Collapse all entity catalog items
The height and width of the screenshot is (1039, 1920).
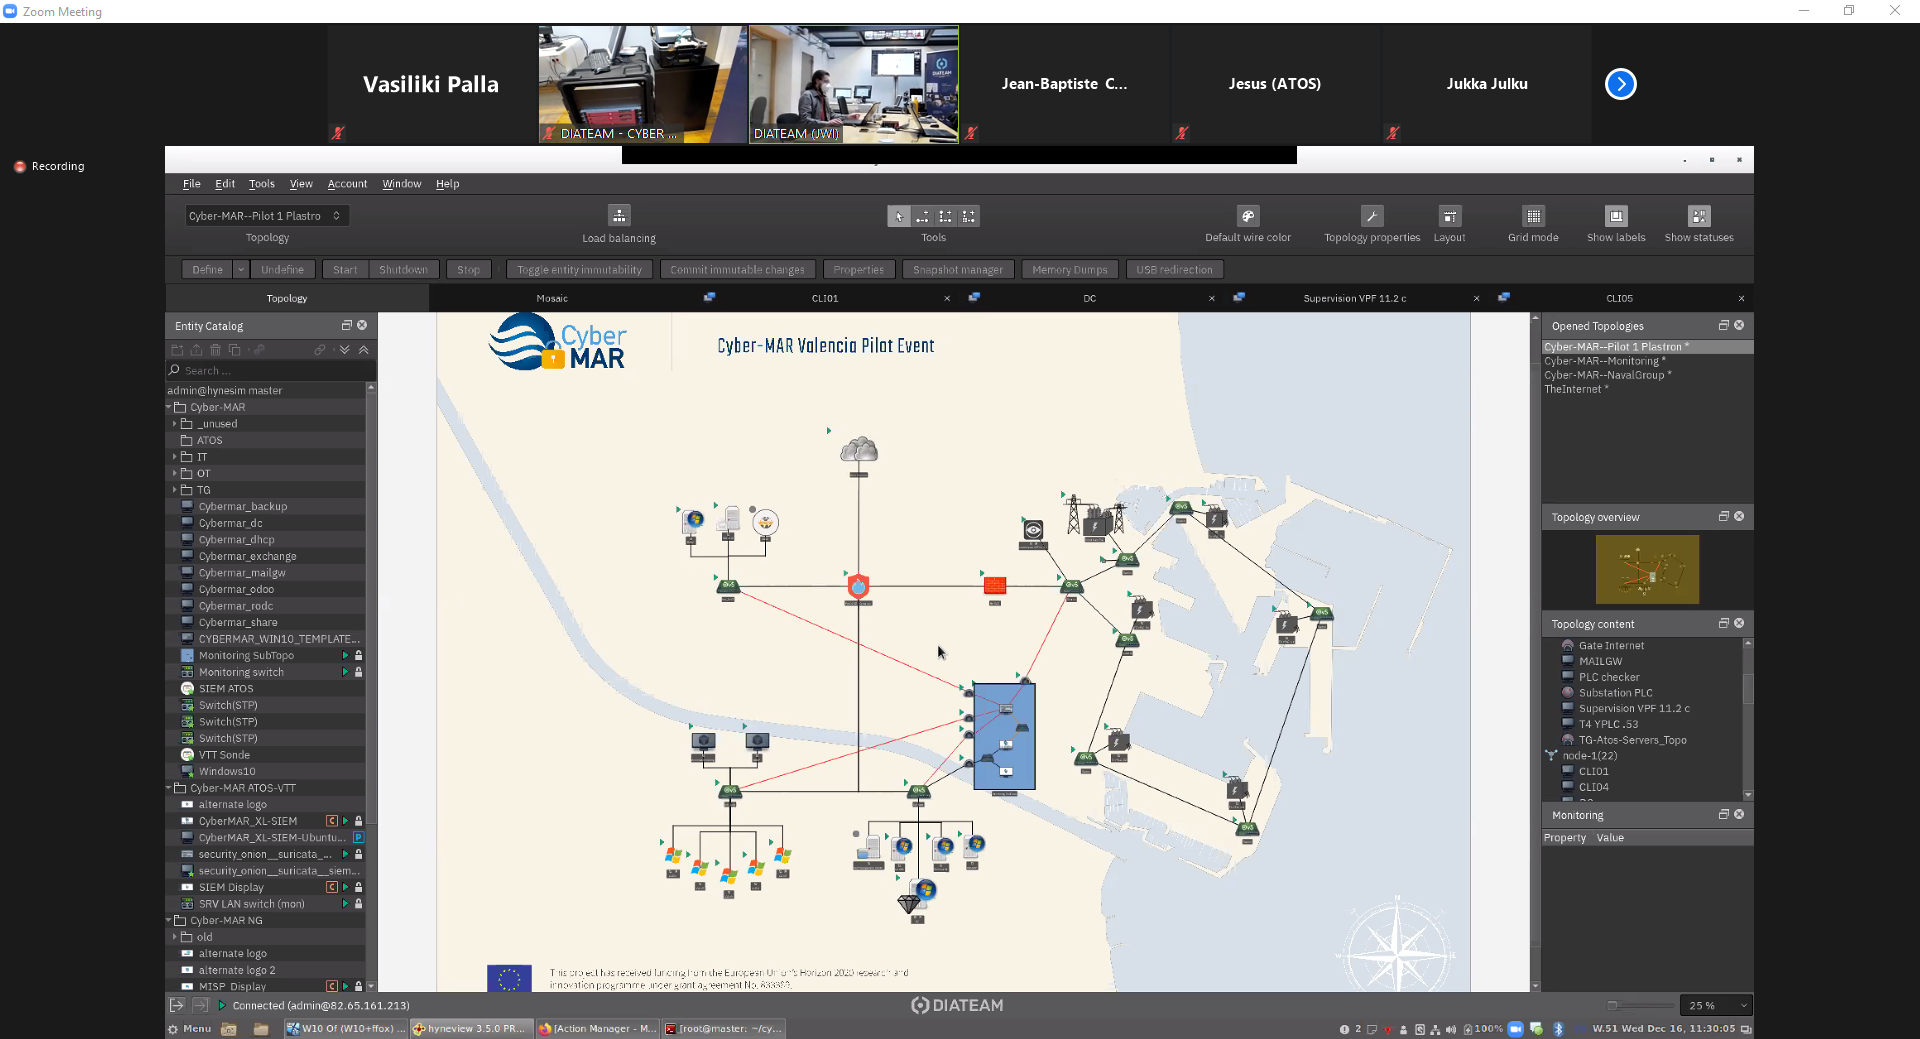point(363,350)
